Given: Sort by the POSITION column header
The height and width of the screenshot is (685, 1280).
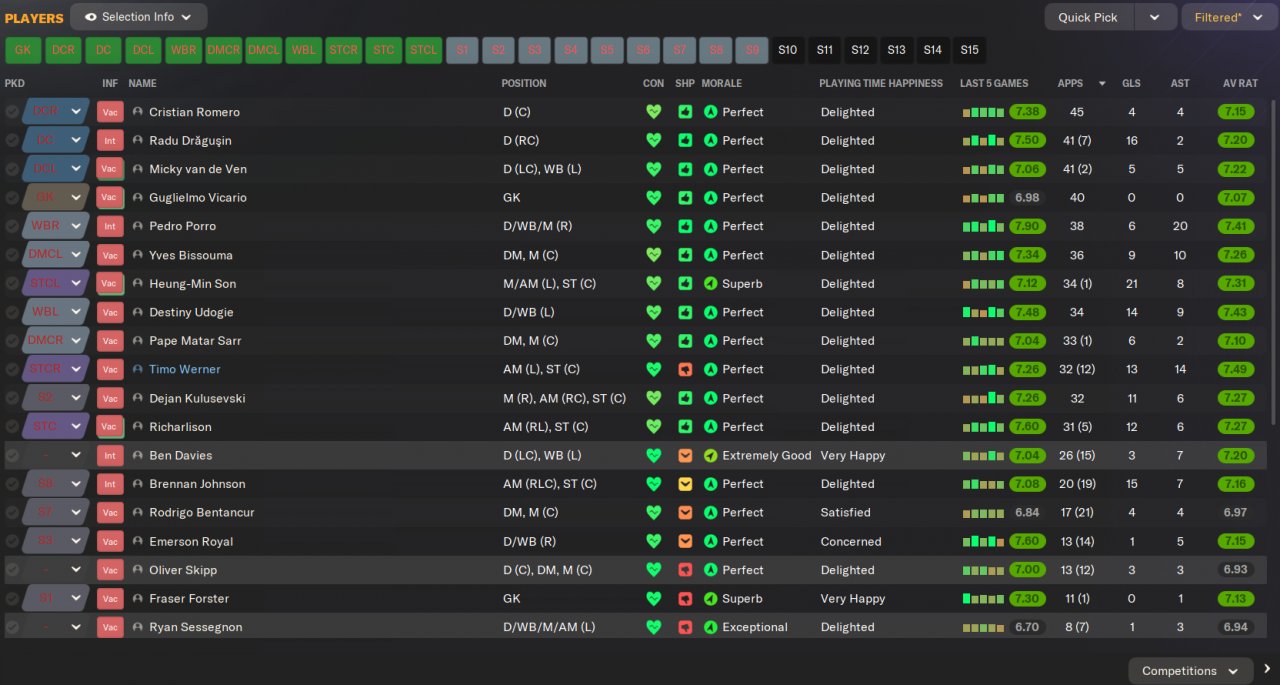Looking at the screenshot, I should click(x=524, y=83).
